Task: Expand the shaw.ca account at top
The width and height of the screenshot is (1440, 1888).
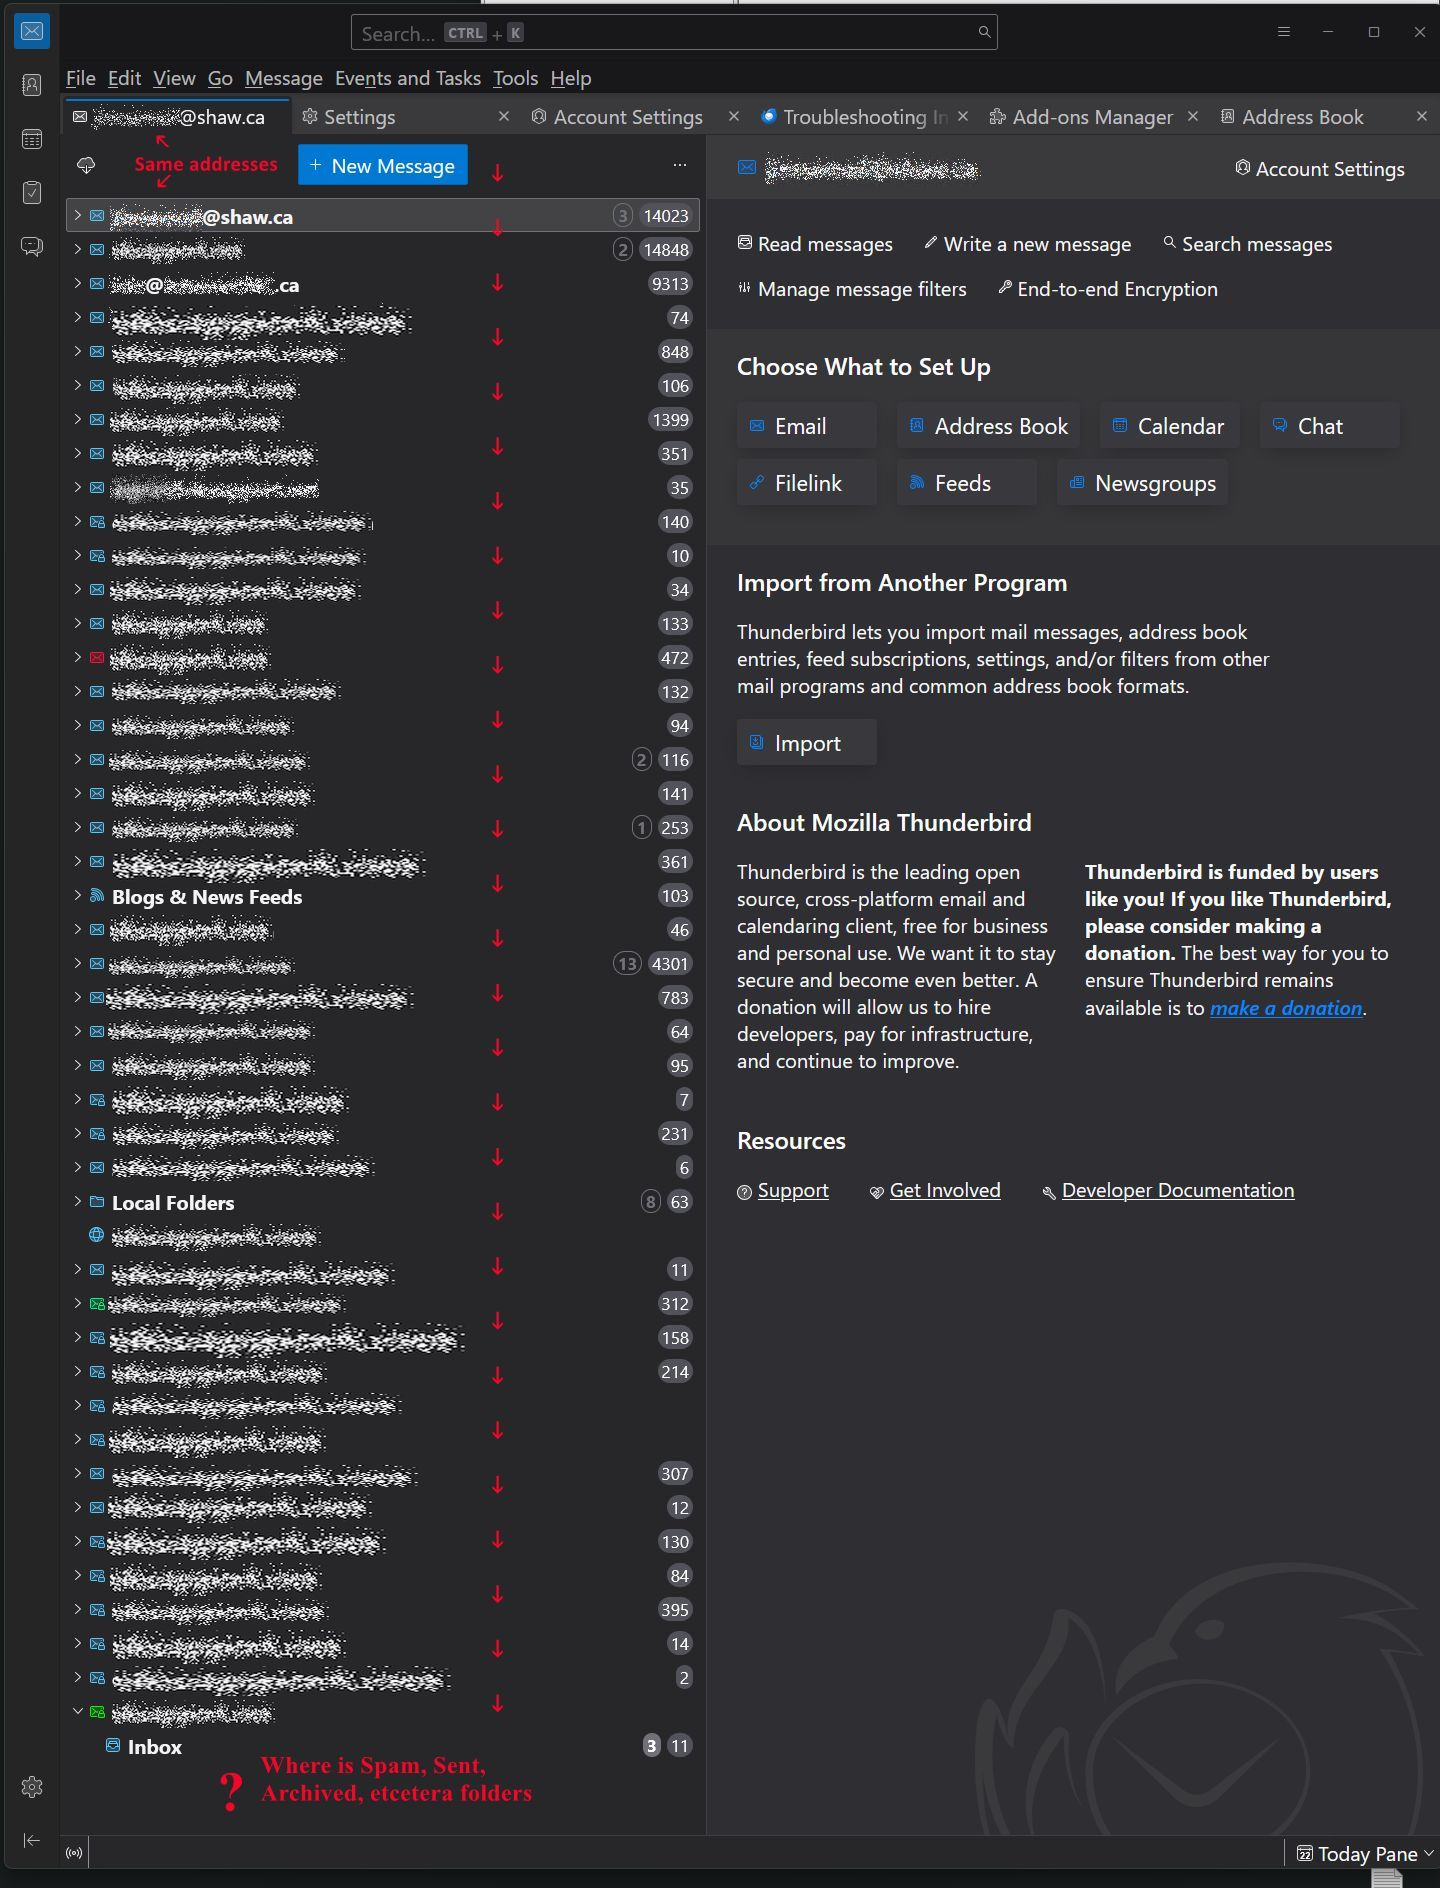Action: pos(78,216)
